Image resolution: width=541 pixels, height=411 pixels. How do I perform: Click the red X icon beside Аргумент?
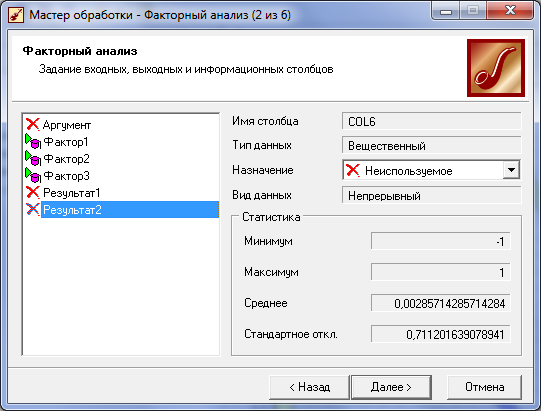[x=33, y=124]
